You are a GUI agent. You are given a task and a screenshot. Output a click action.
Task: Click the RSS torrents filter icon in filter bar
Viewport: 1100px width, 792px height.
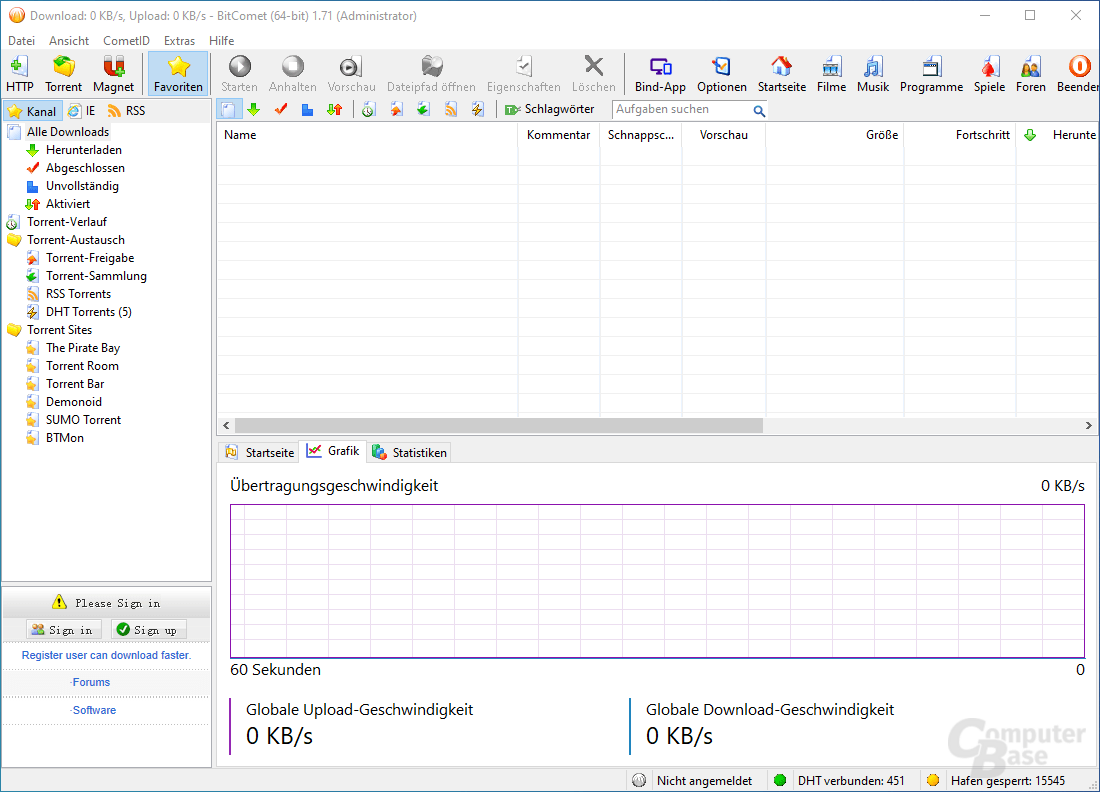(x=450, y=109)
